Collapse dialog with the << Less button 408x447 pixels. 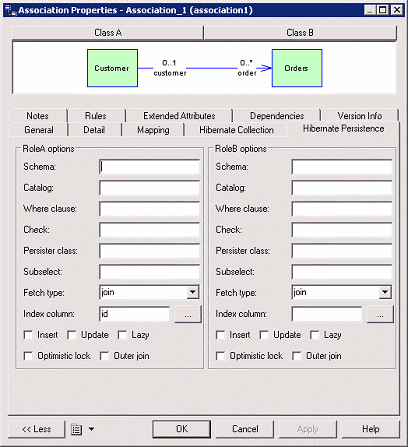(x=36, y=429)
